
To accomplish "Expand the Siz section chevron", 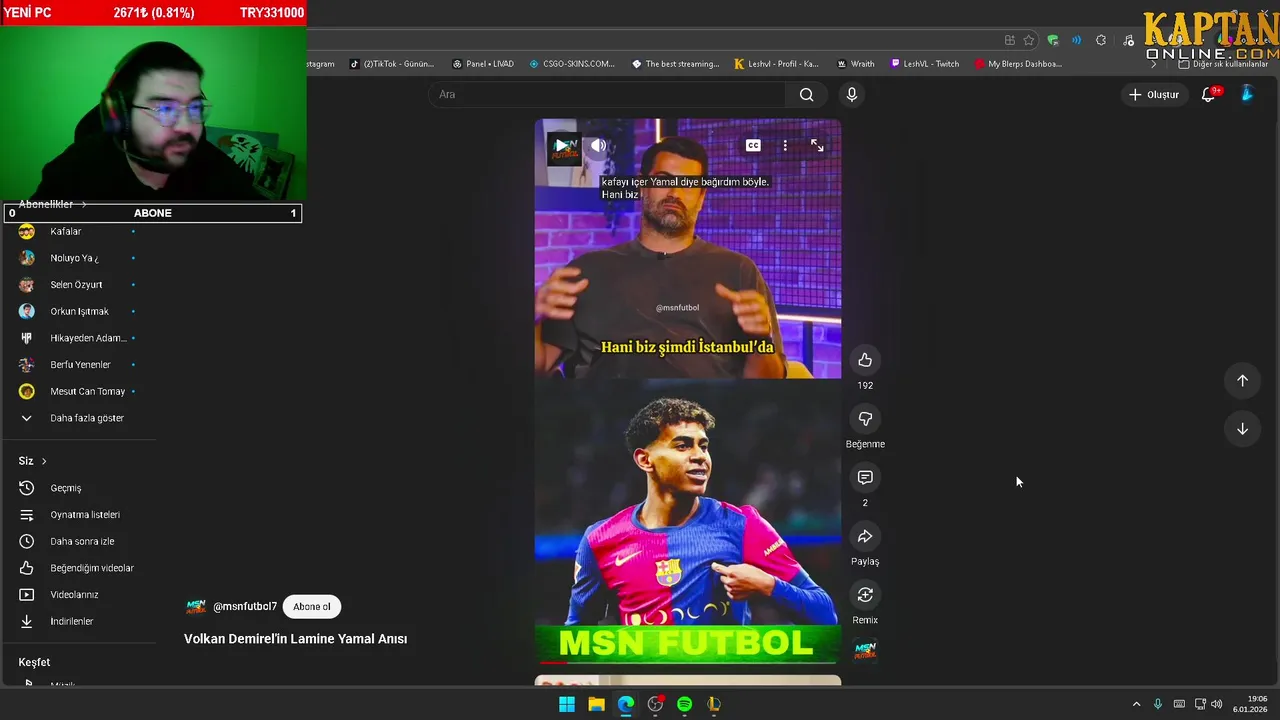I will point(44,461).
